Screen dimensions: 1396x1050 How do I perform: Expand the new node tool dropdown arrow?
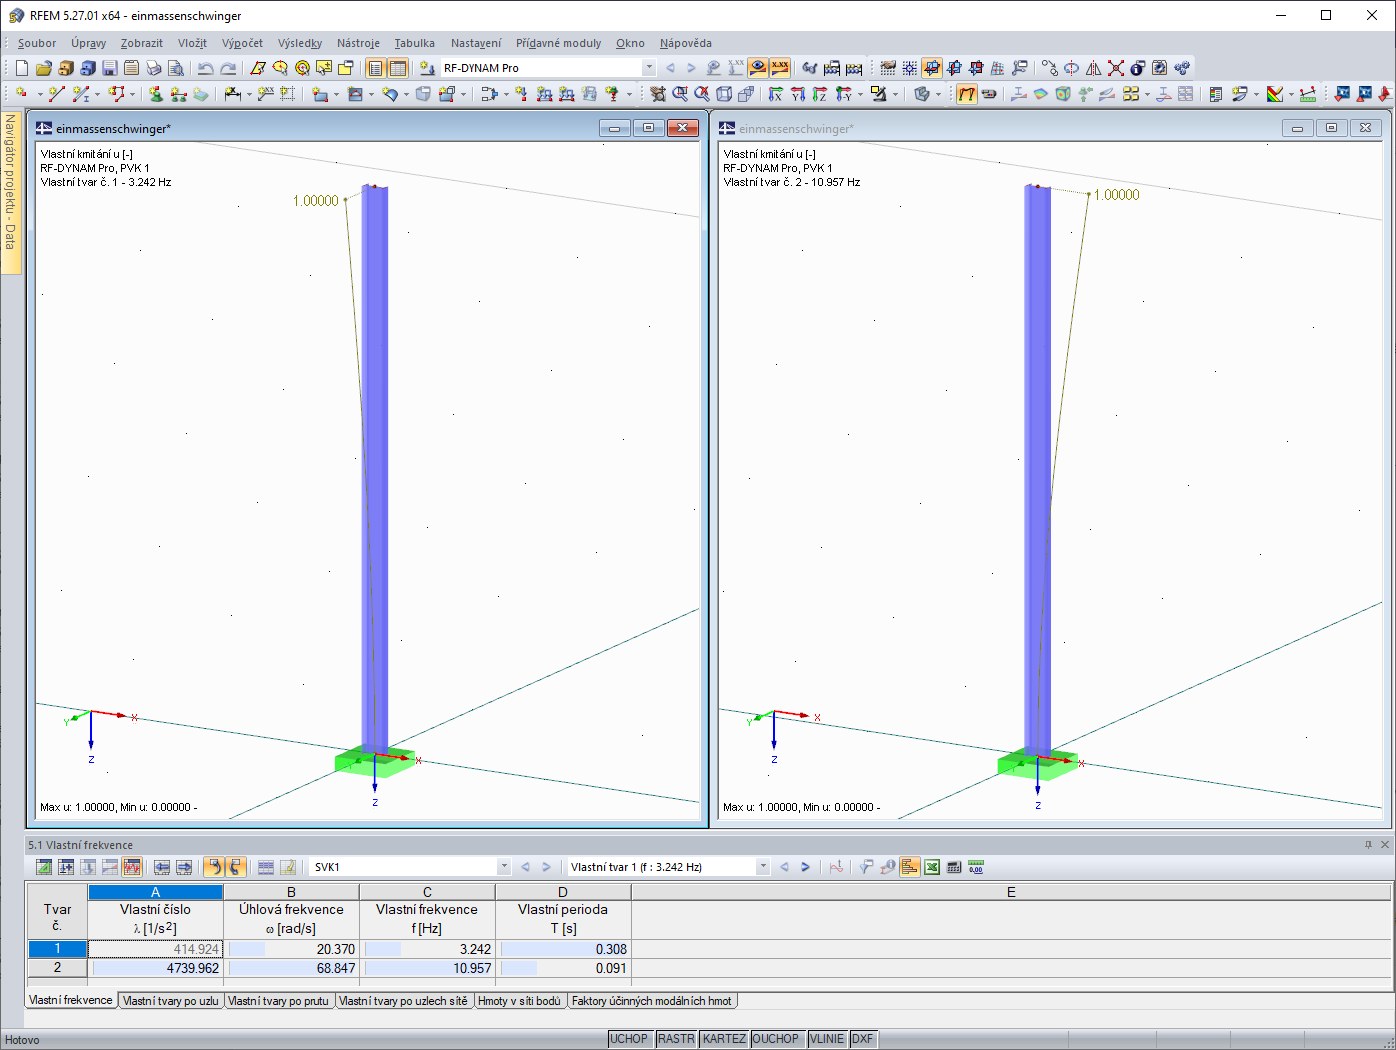39,94
